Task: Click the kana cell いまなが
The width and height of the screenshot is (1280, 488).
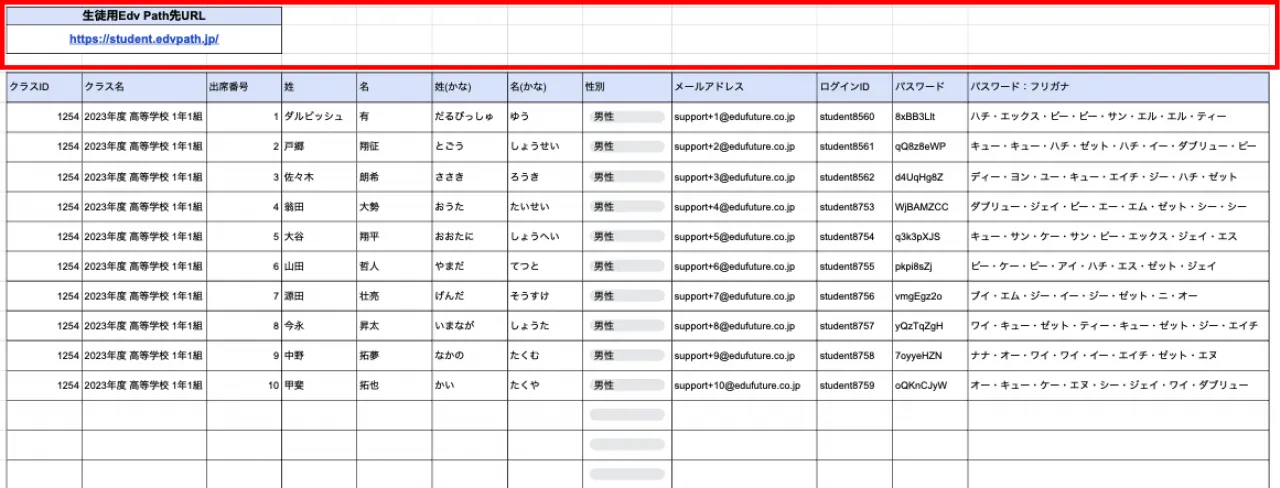Action: click(469, 326)
